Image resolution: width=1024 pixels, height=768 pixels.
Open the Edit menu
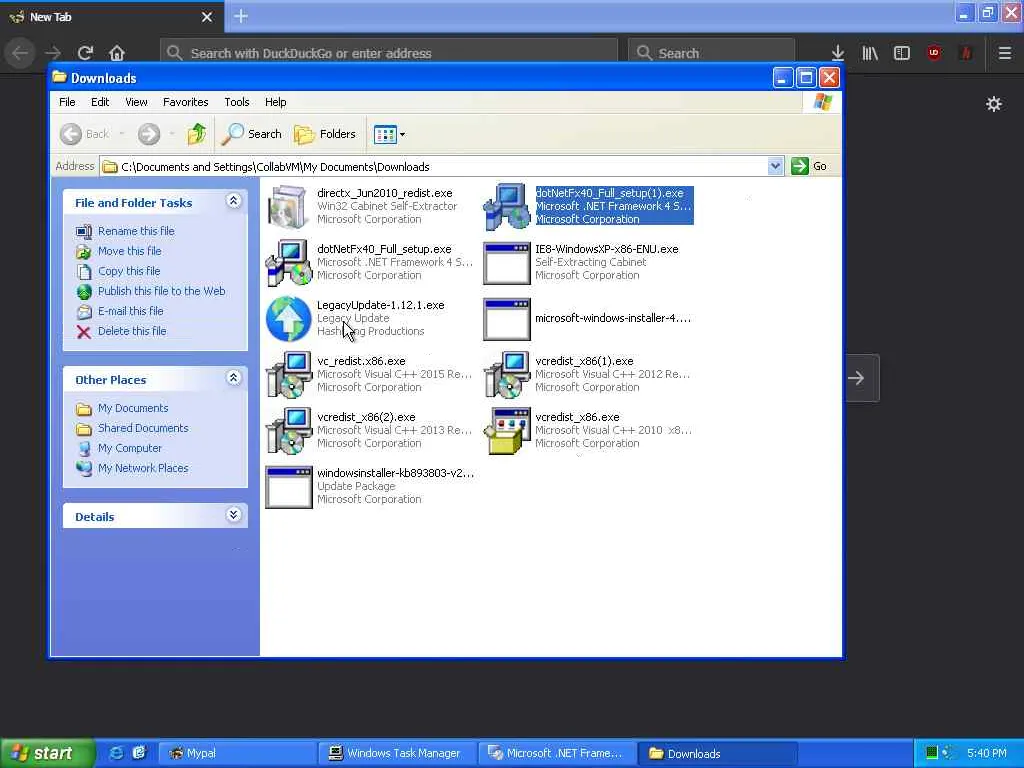[100, 102]
